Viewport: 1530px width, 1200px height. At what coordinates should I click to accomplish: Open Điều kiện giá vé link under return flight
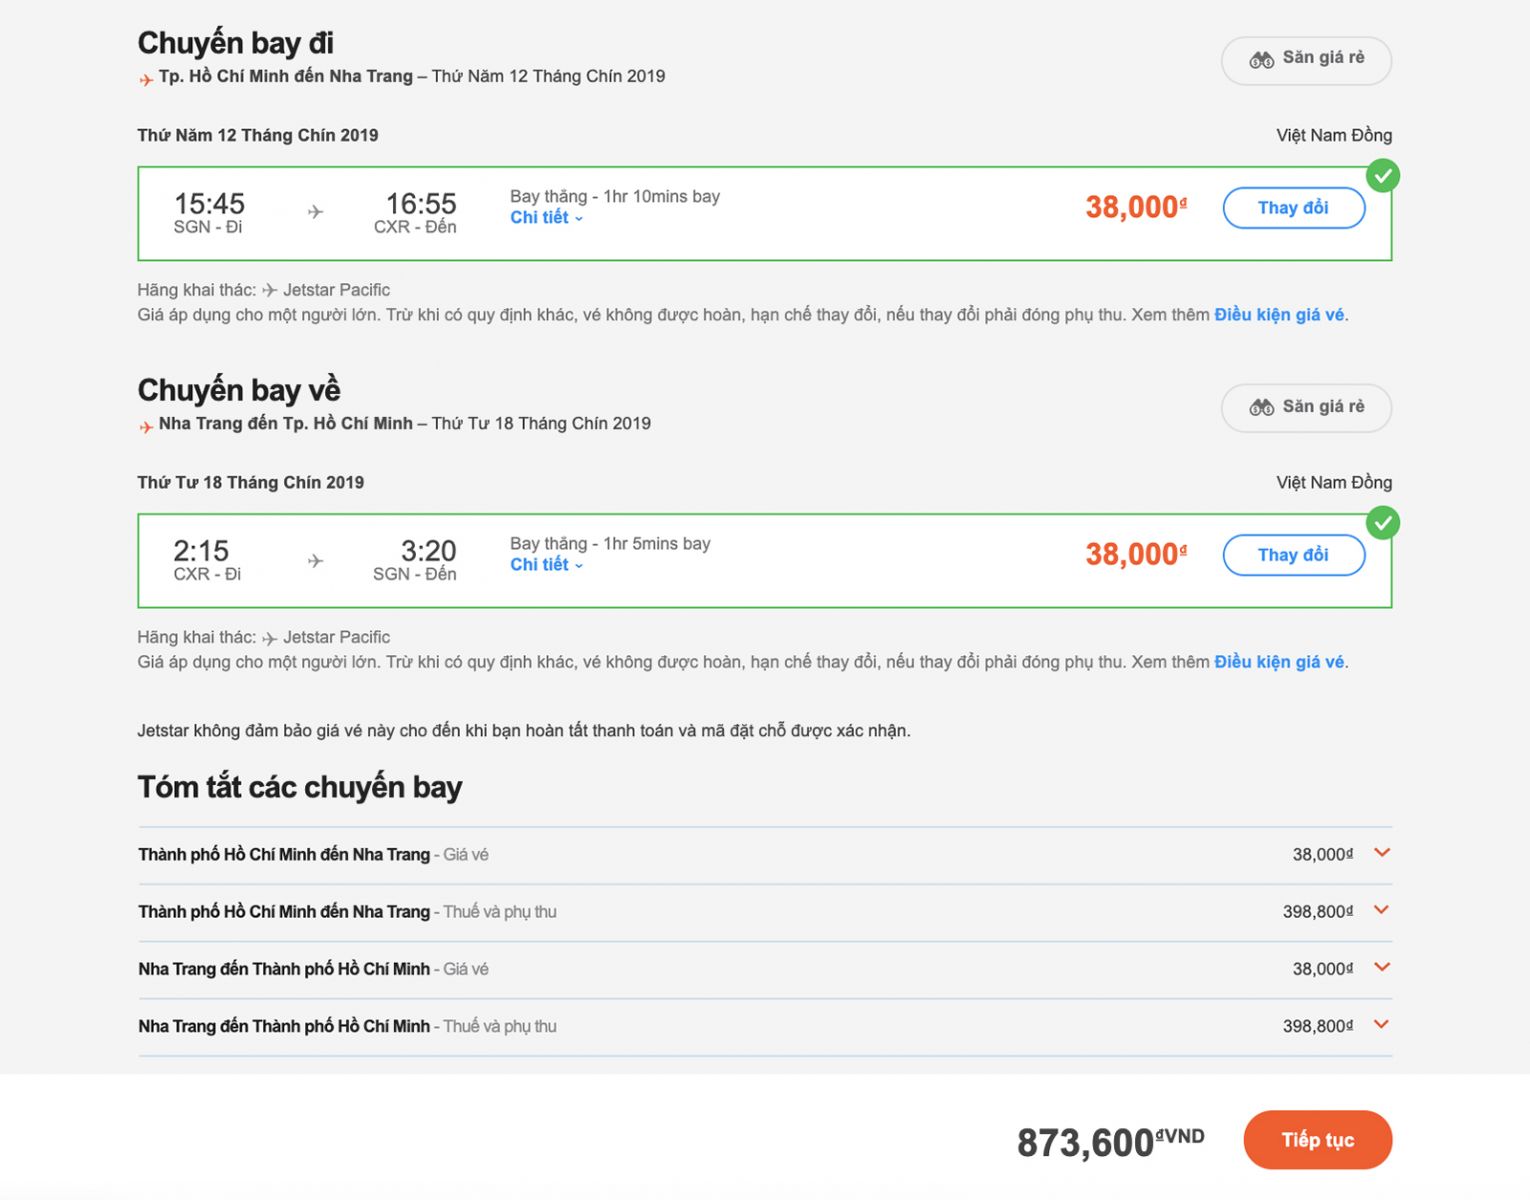click(1279, 662)
